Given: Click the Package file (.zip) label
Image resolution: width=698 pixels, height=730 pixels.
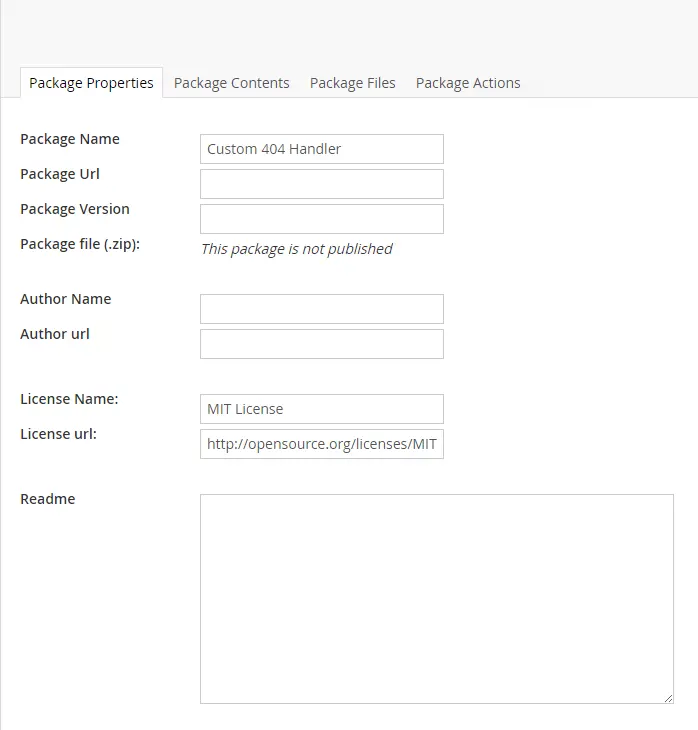Looking at the screenshot, I should coord(79,244).
